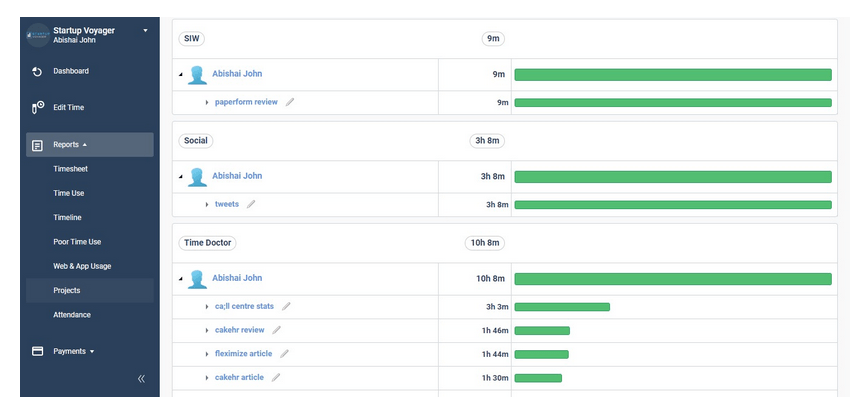Open the Timesheet report

pos(70,169)
